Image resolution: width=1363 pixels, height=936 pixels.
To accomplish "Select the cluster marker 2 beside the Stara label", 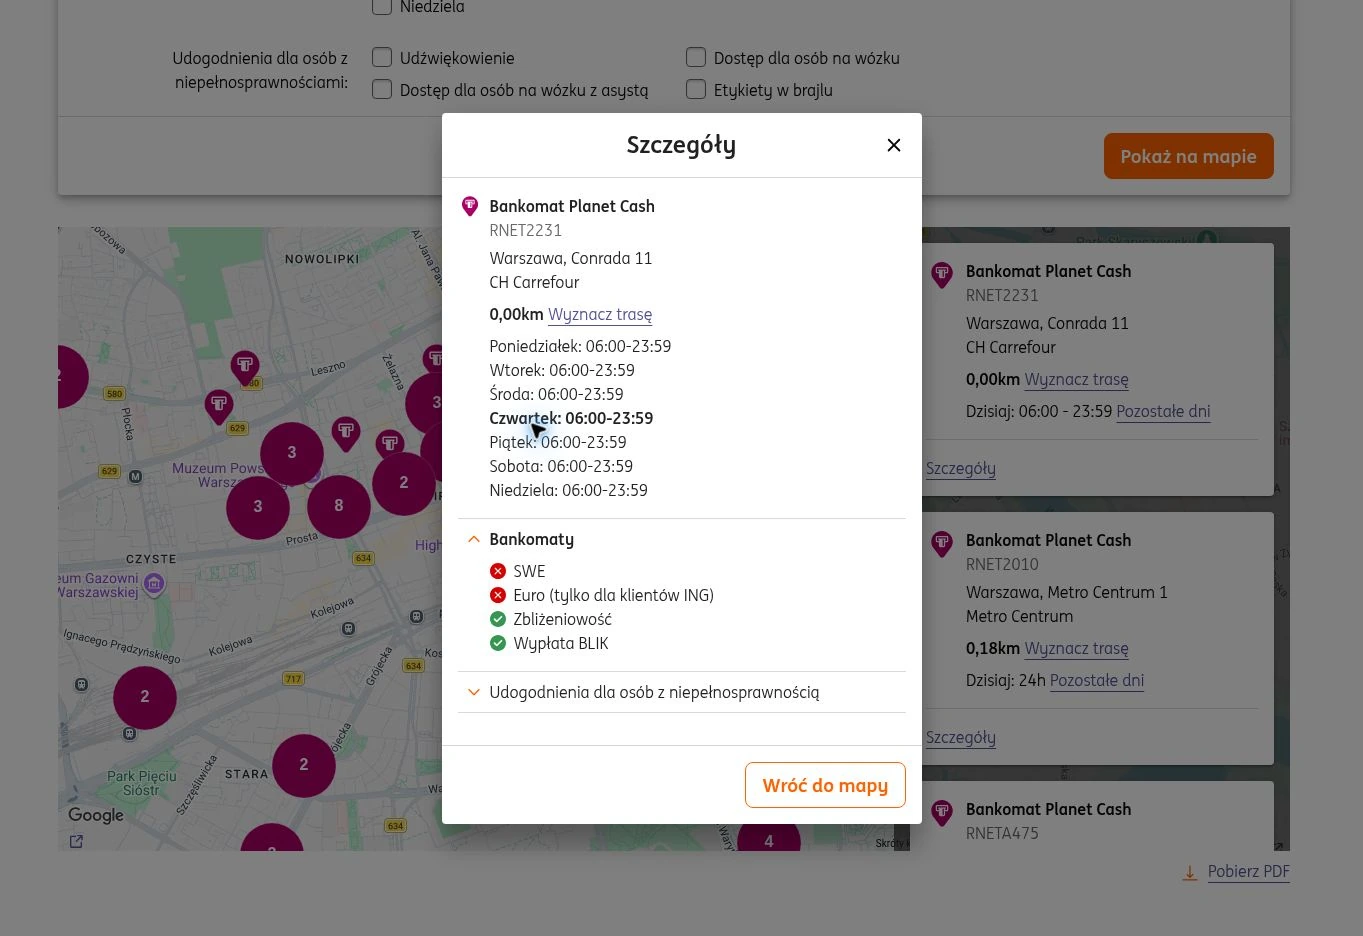I will coord(304,765).
